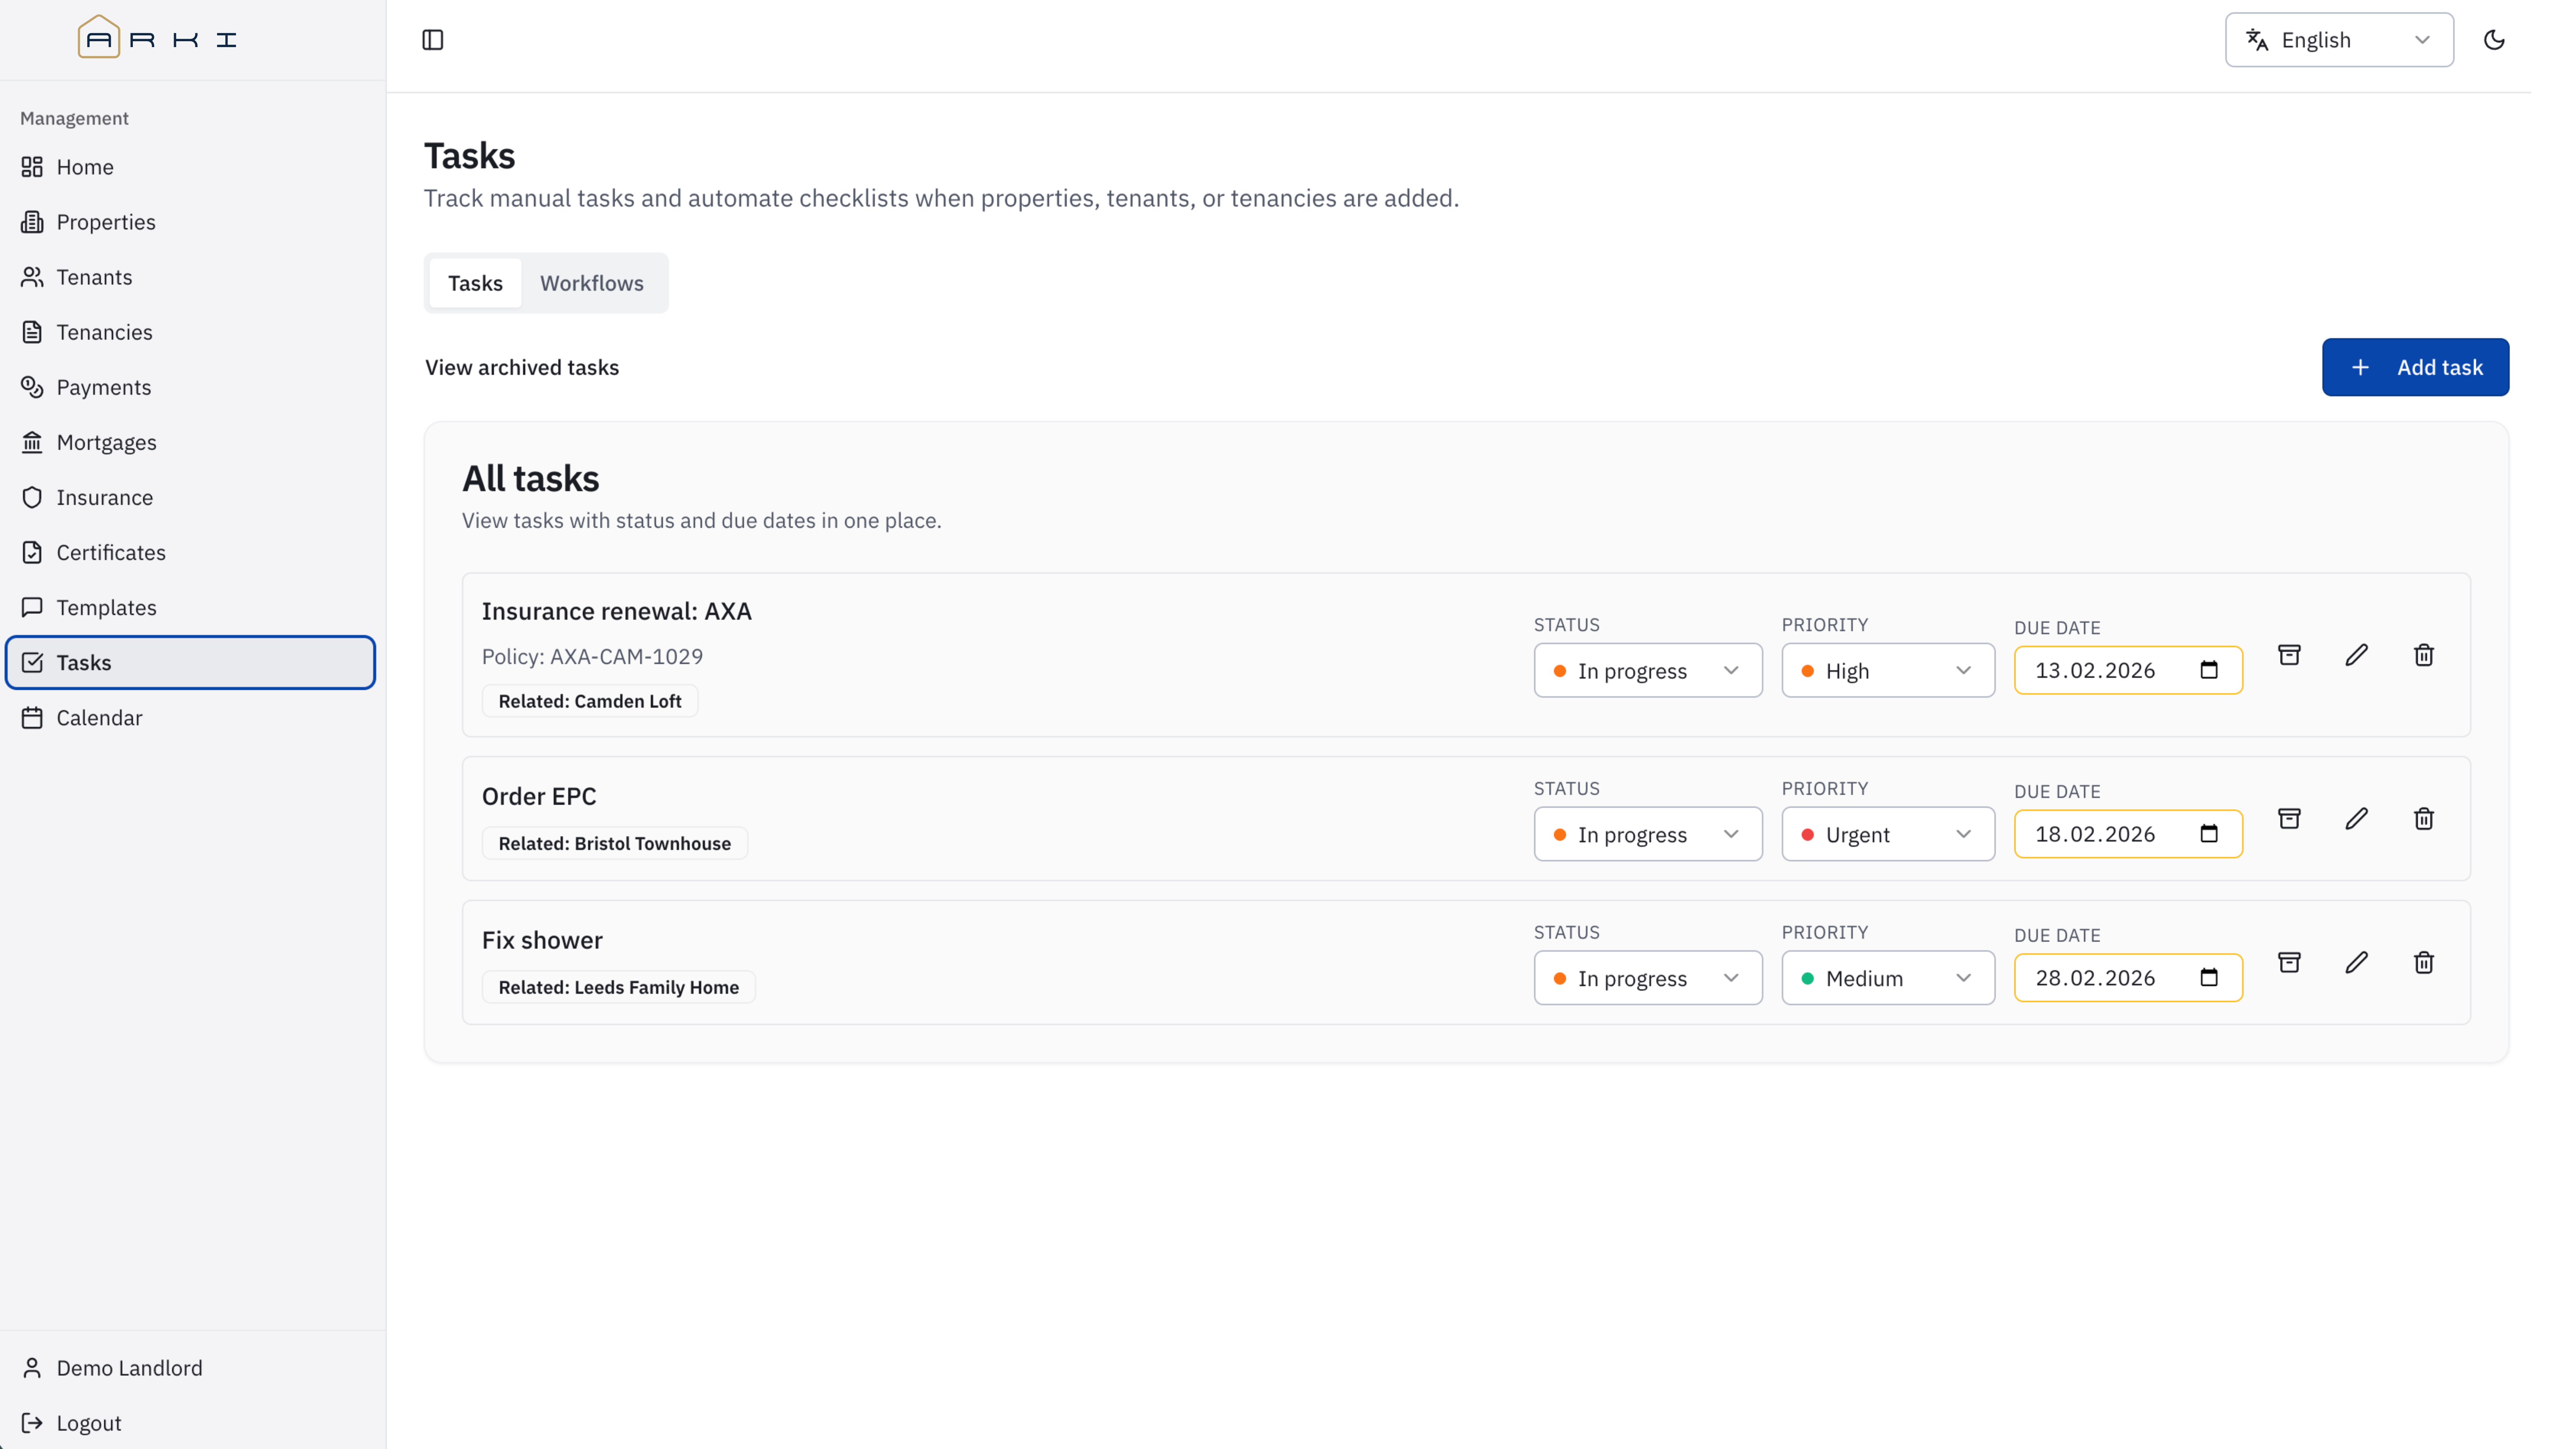The width and height of the screenshot is (2576, 1449).
Task: Click Logout
Action: (x=190, y=1423)
